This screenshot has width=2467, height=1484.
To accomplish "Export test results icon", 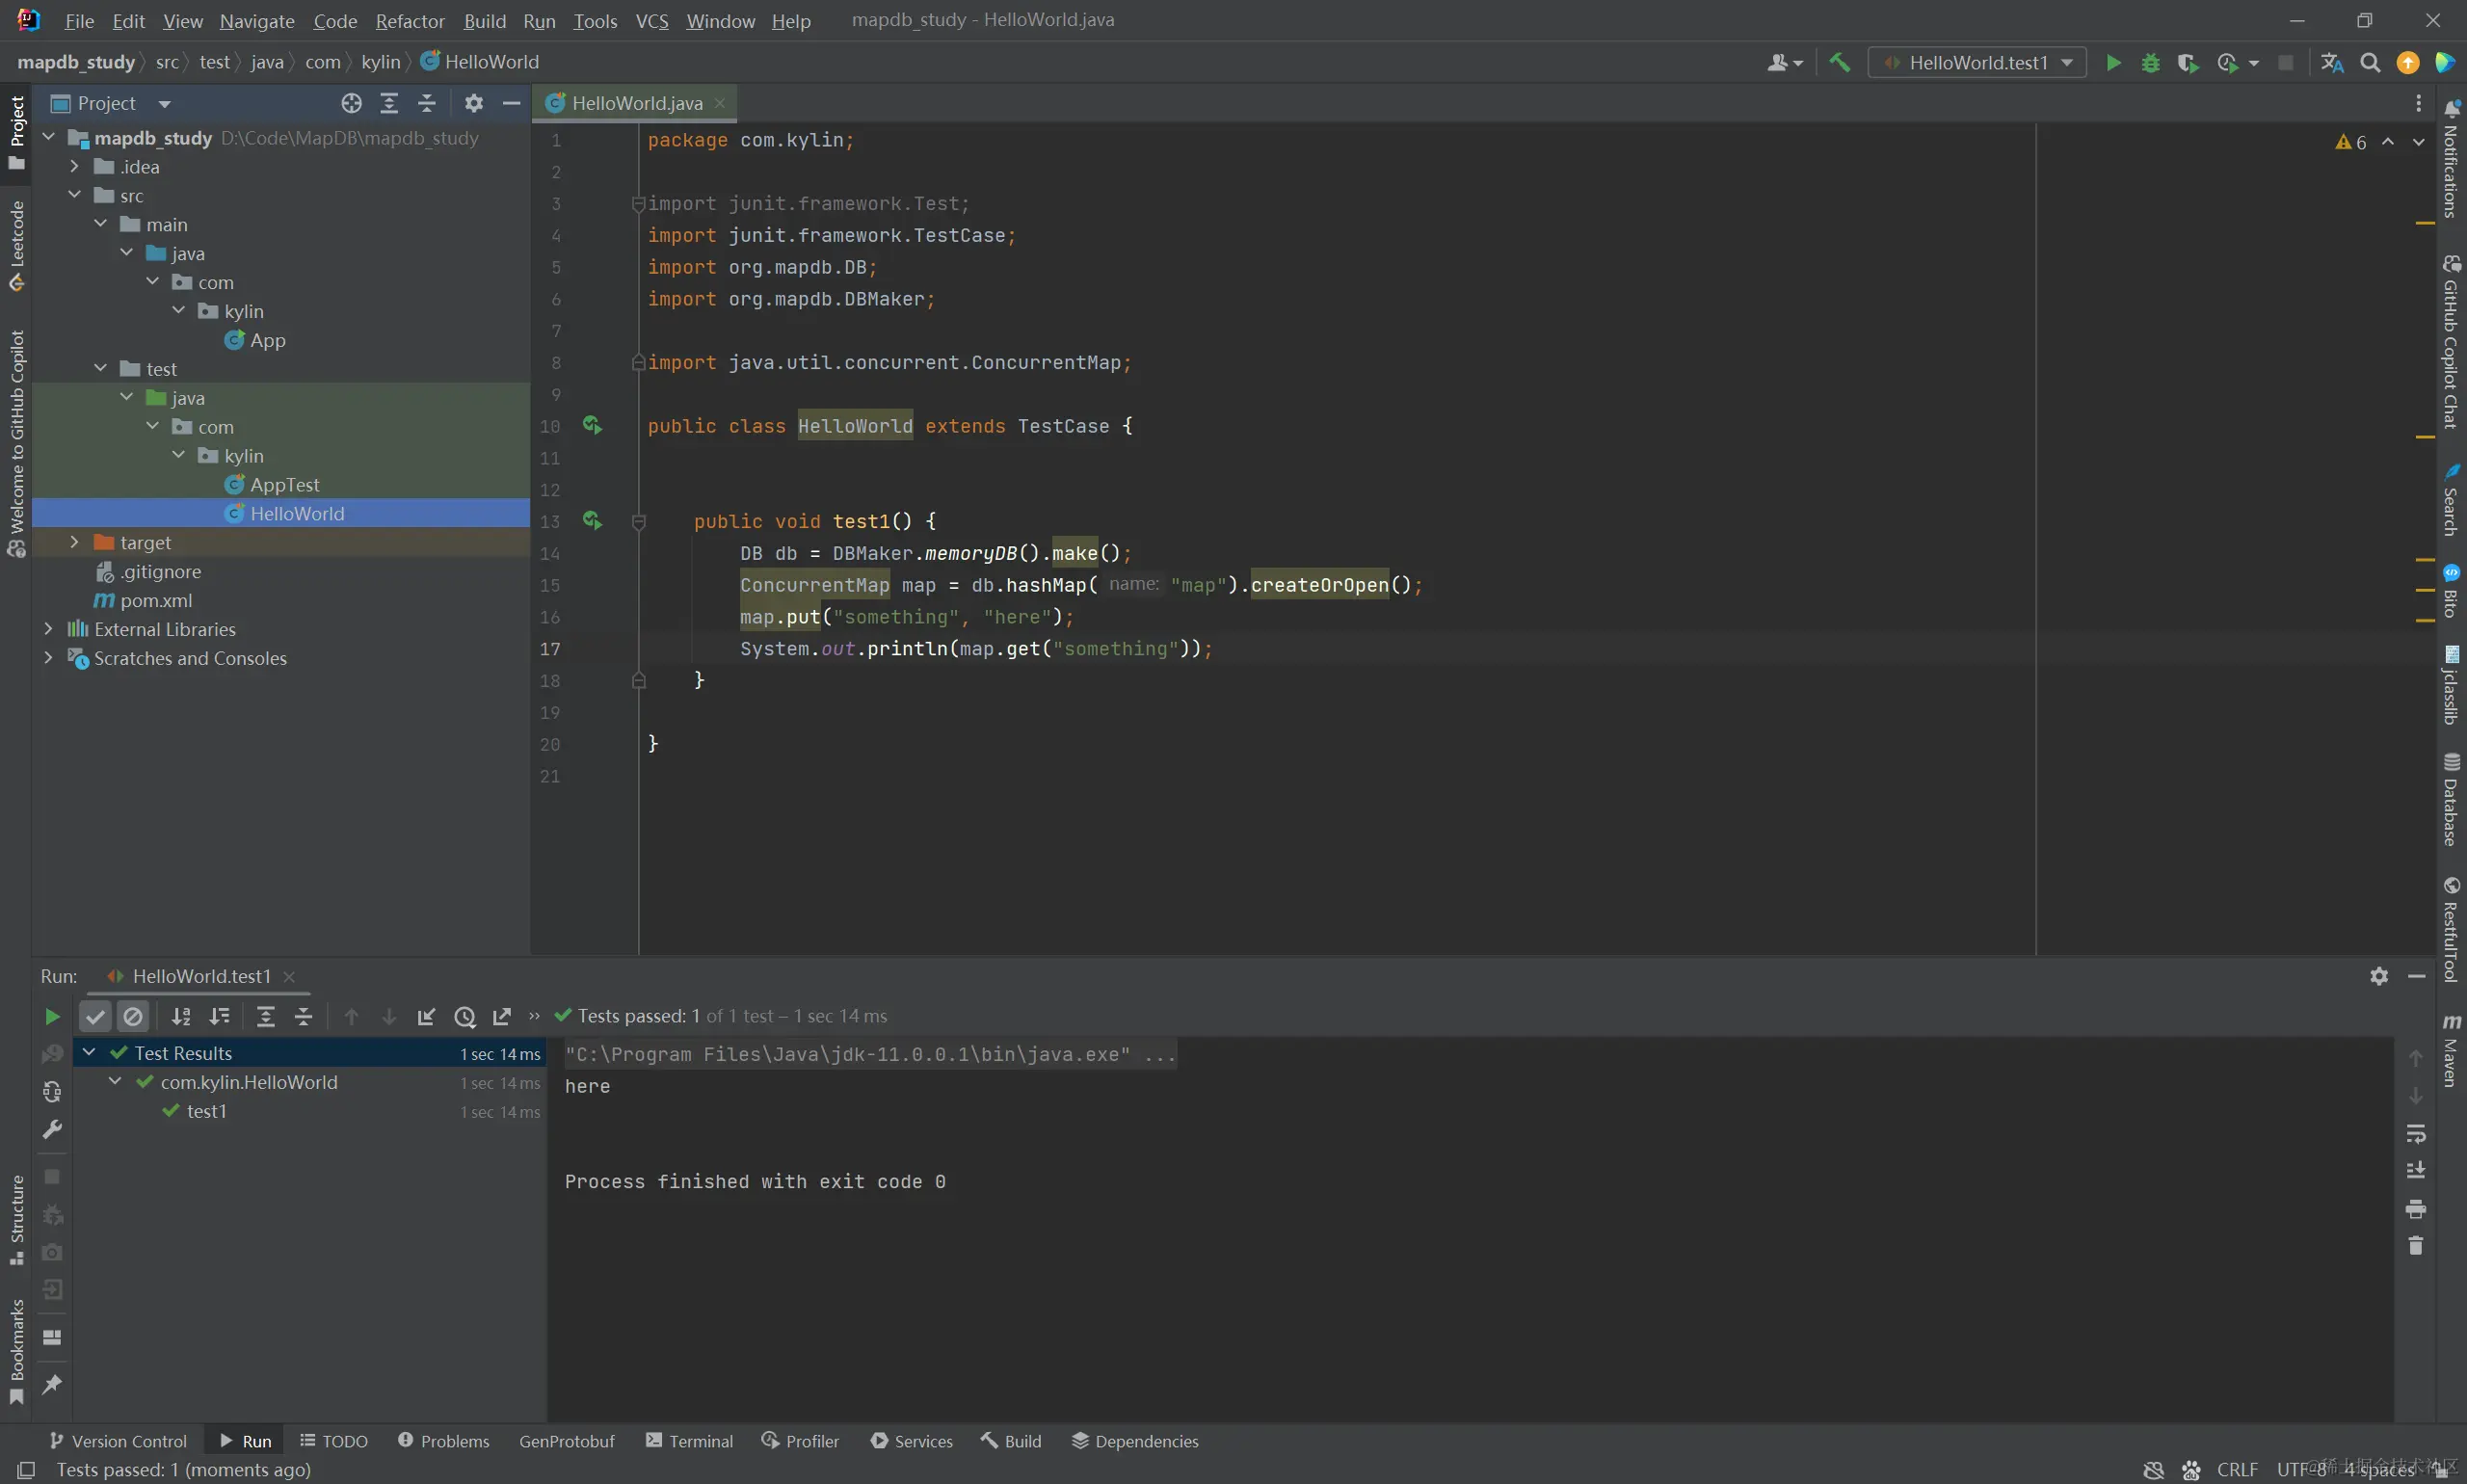I will [x=502, y=1017].
